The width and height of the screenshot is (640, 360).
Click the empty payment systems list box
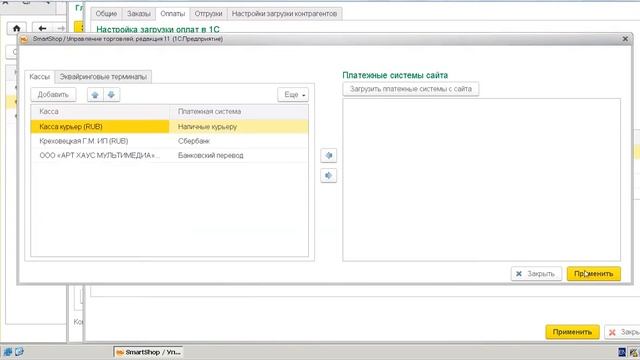pos(482,180)
